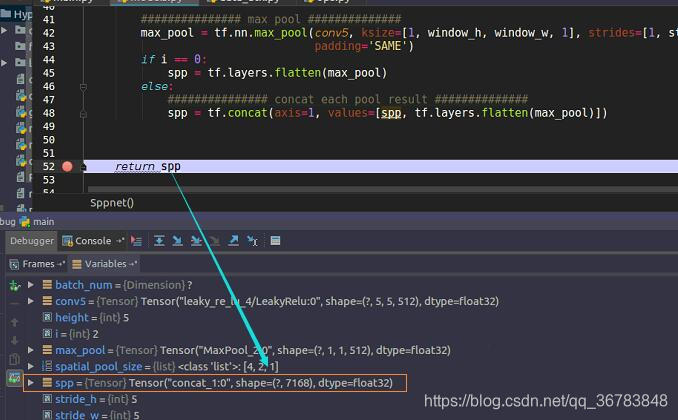Click the height int type icon
Screen dimensions: 678x420
(47, 317)
